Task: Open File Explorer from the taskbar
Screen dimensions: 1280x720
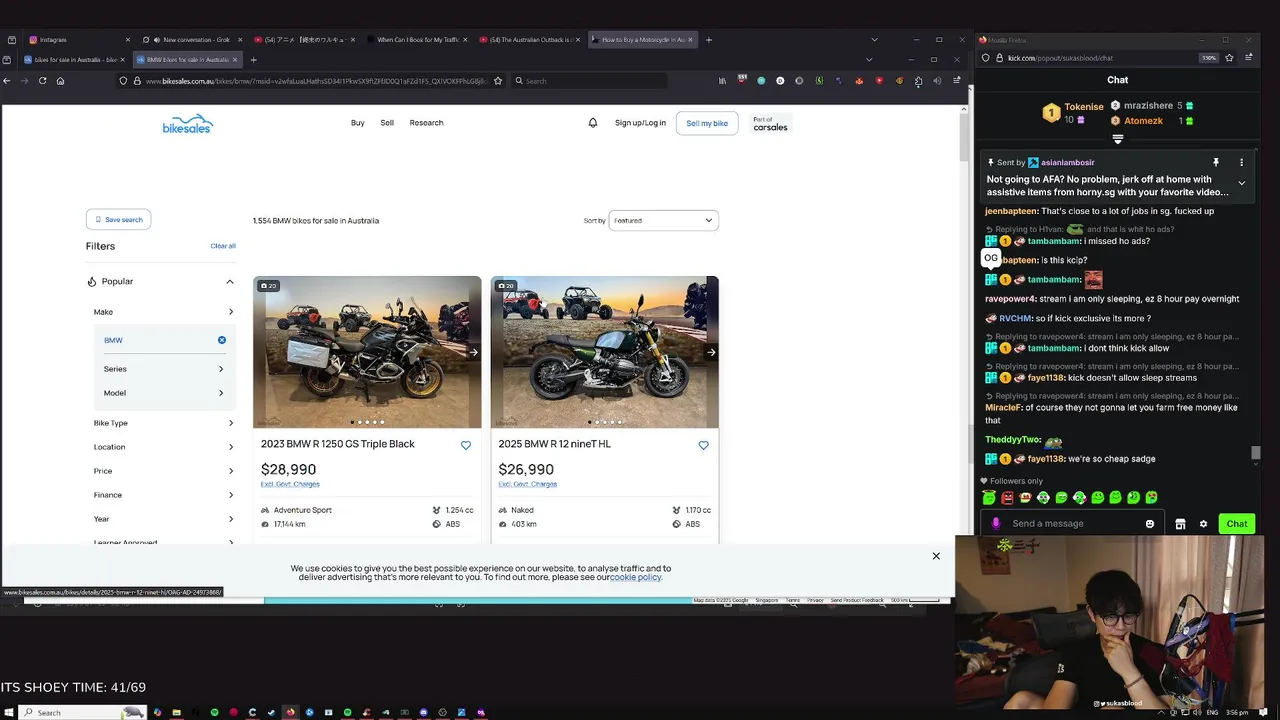Action: pos(176,712)
